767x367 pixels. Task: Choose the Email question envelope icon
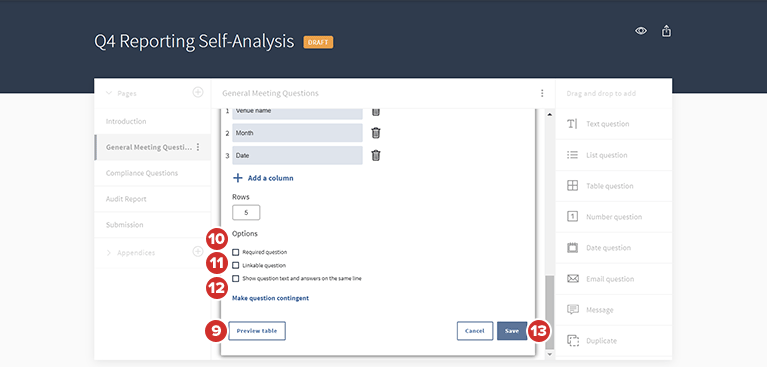(572, 279)
